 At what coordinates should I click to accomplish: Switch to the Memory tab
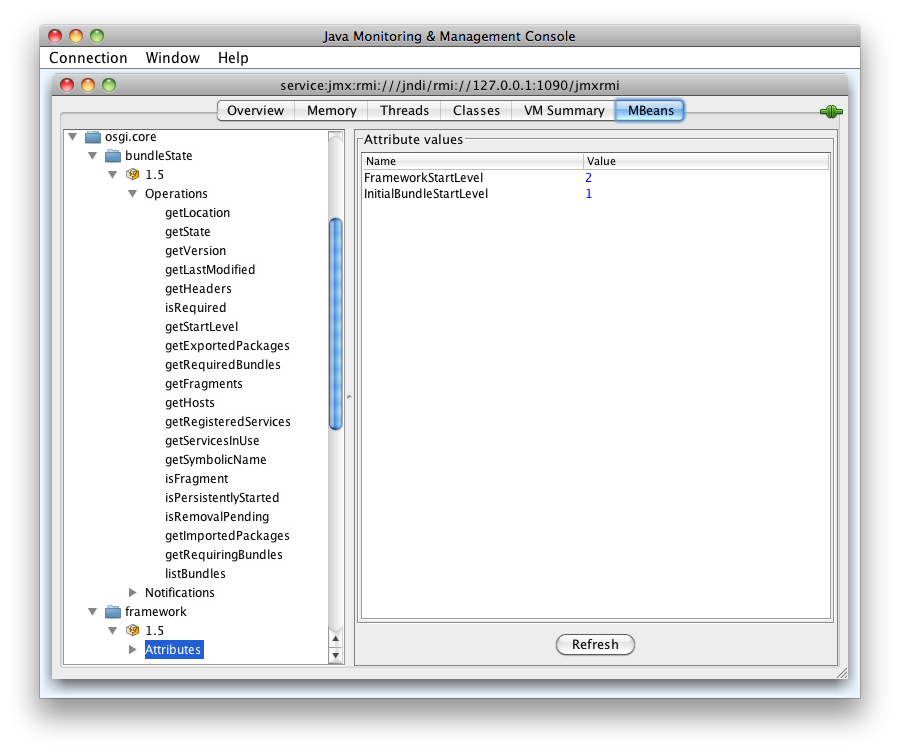(x=332, y=110)
